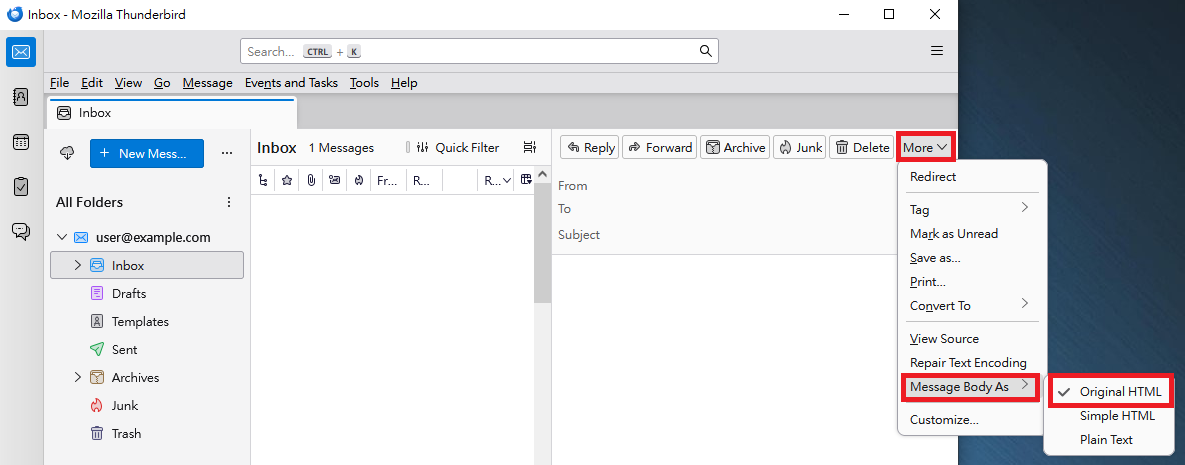Viewport: 1185px width, 465px height.
Task: Sort by junk status flame column
Action: click(358, 181)
